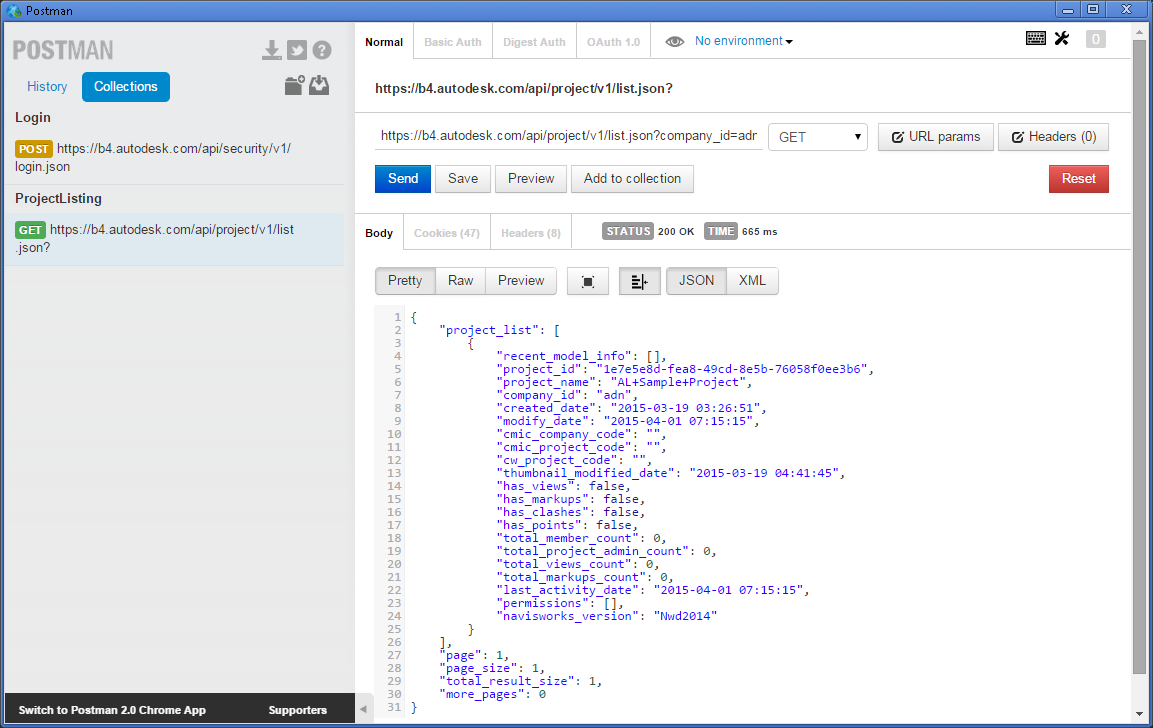Screen dimensions: 1153x728
Task: Open the response Headers (8) tab
Action: (531, 233)
